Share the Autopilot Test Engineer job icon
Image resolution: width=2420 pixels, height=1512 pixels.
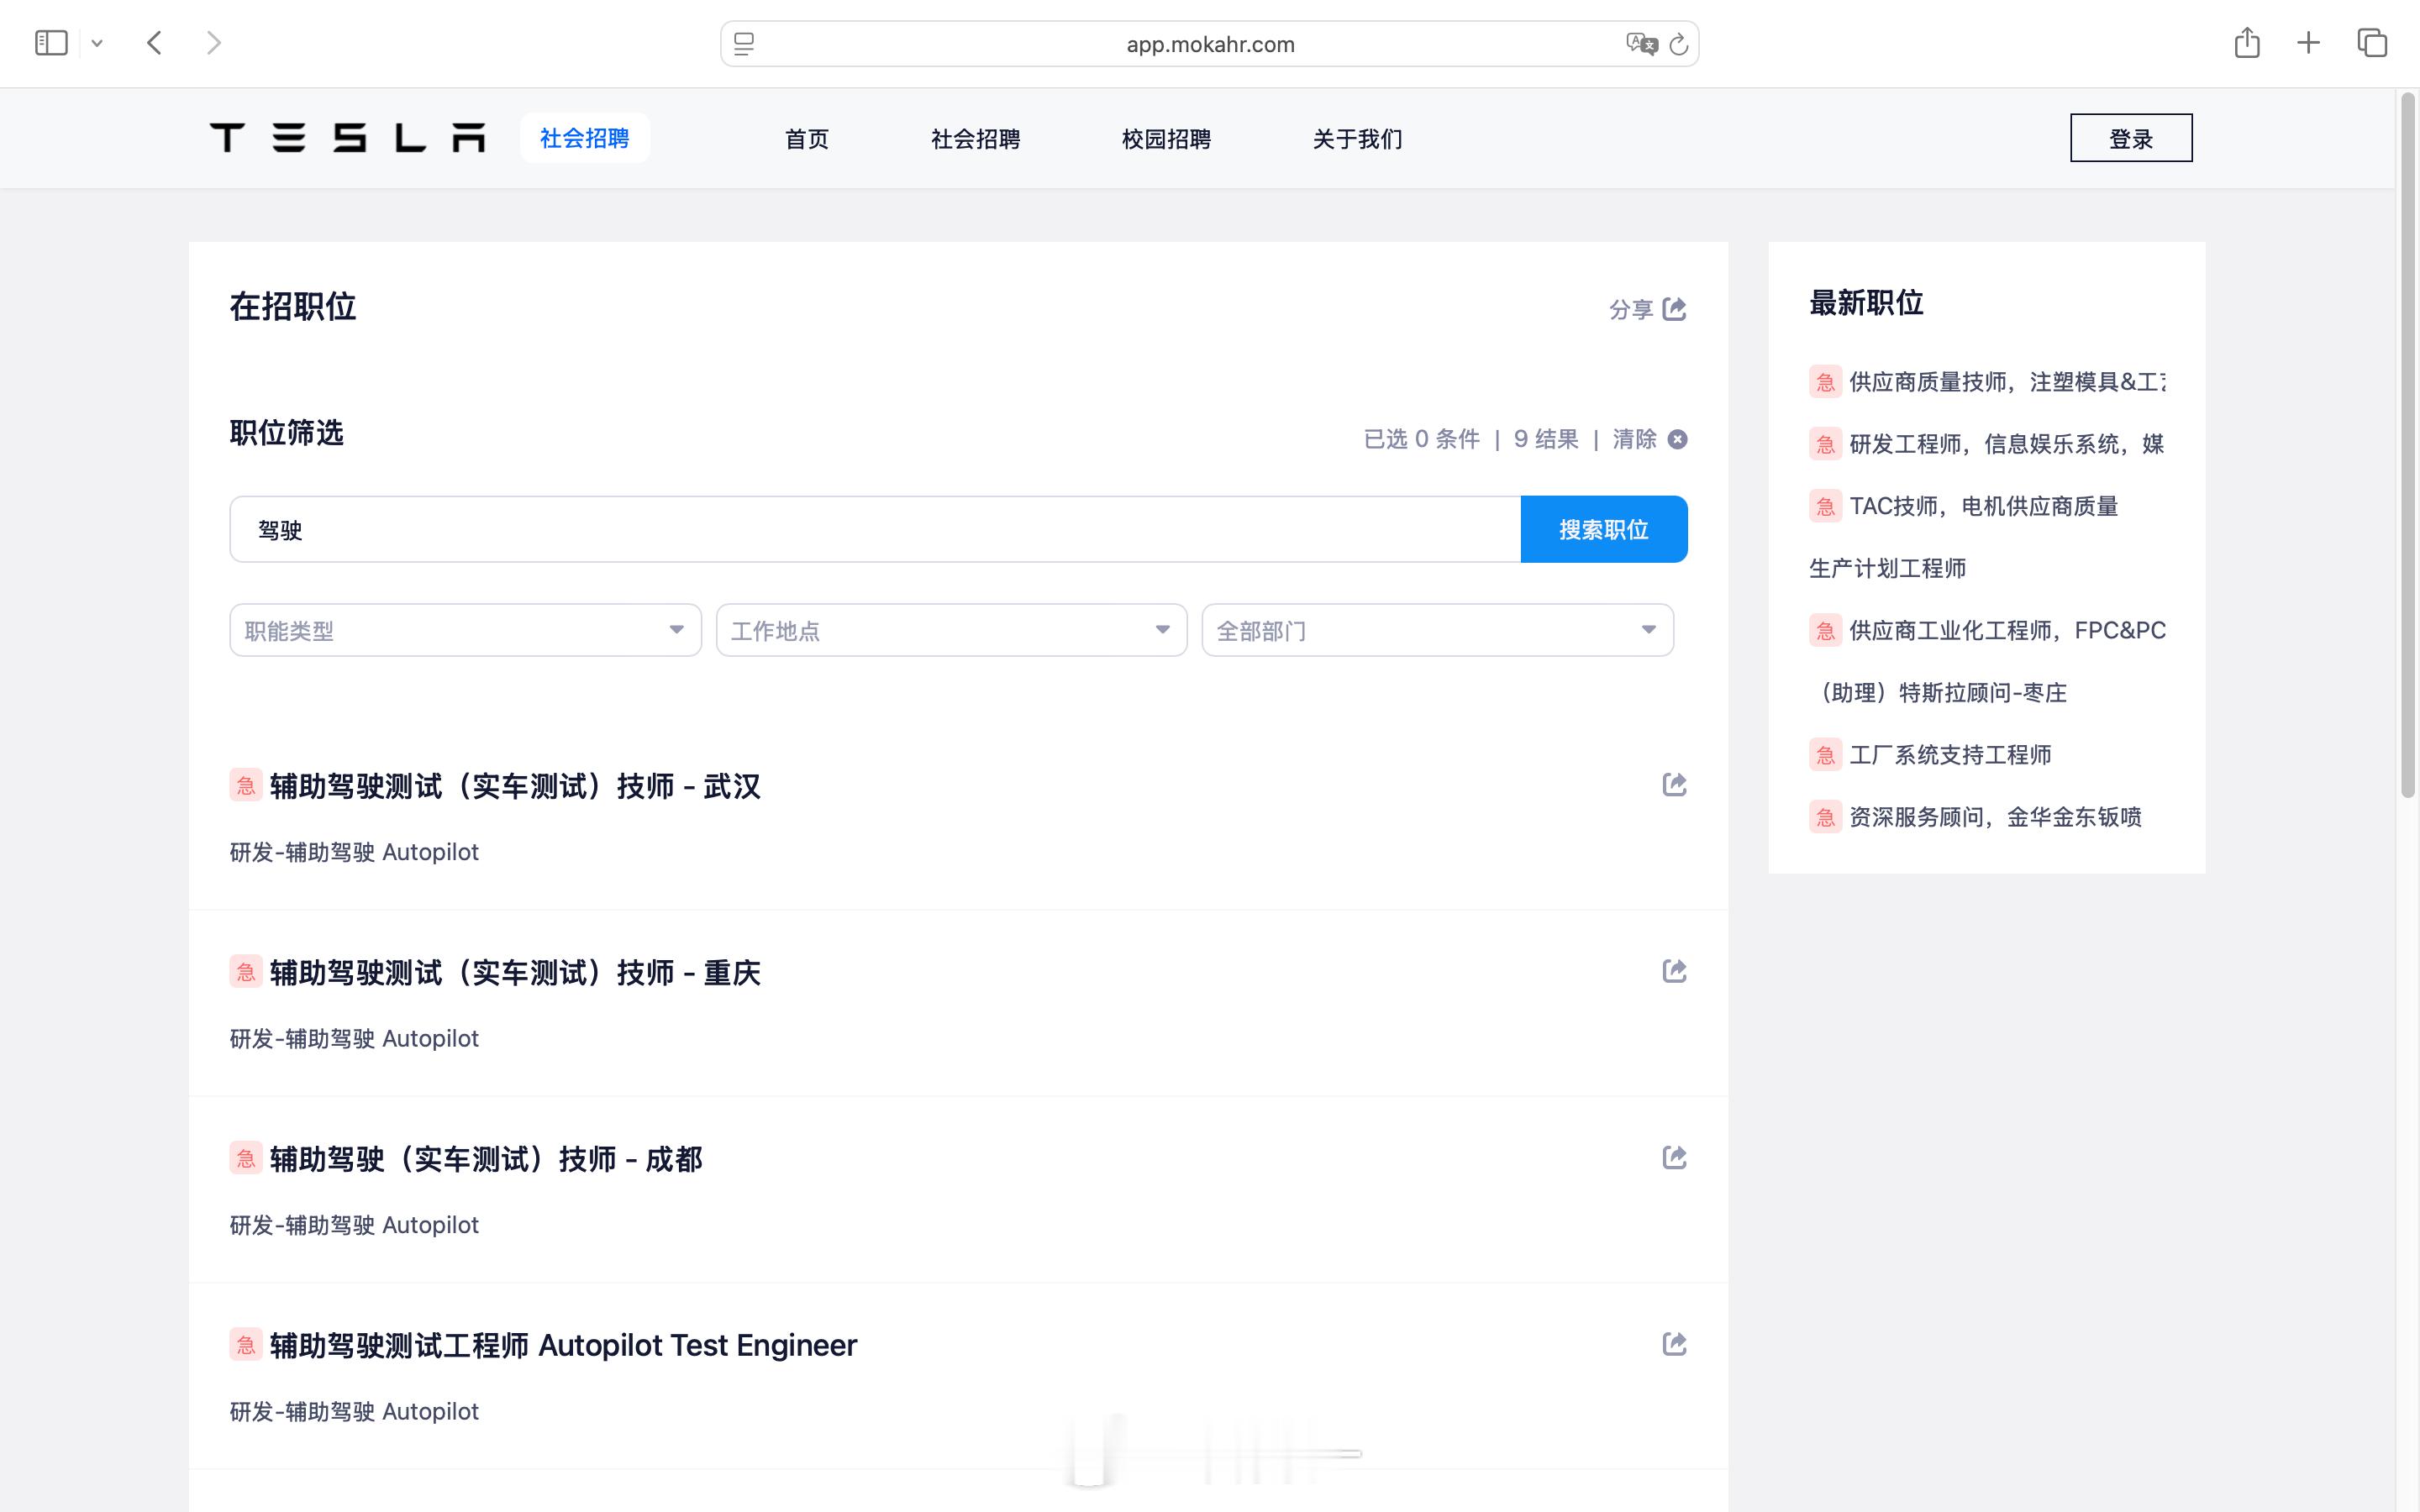(x=1675, y=1344)
